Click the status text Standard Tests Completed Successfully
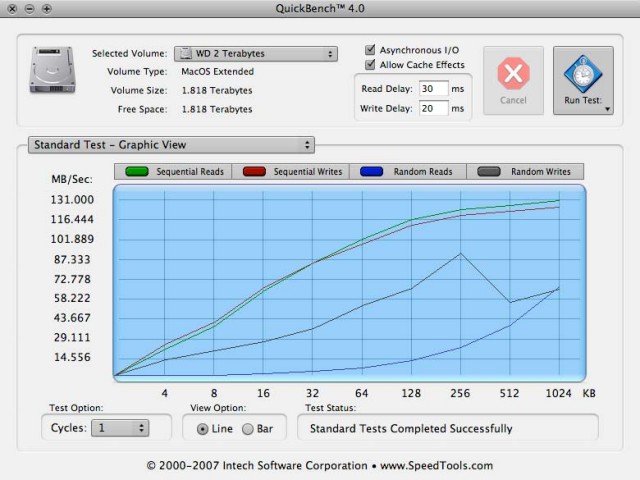 (411, 429)
